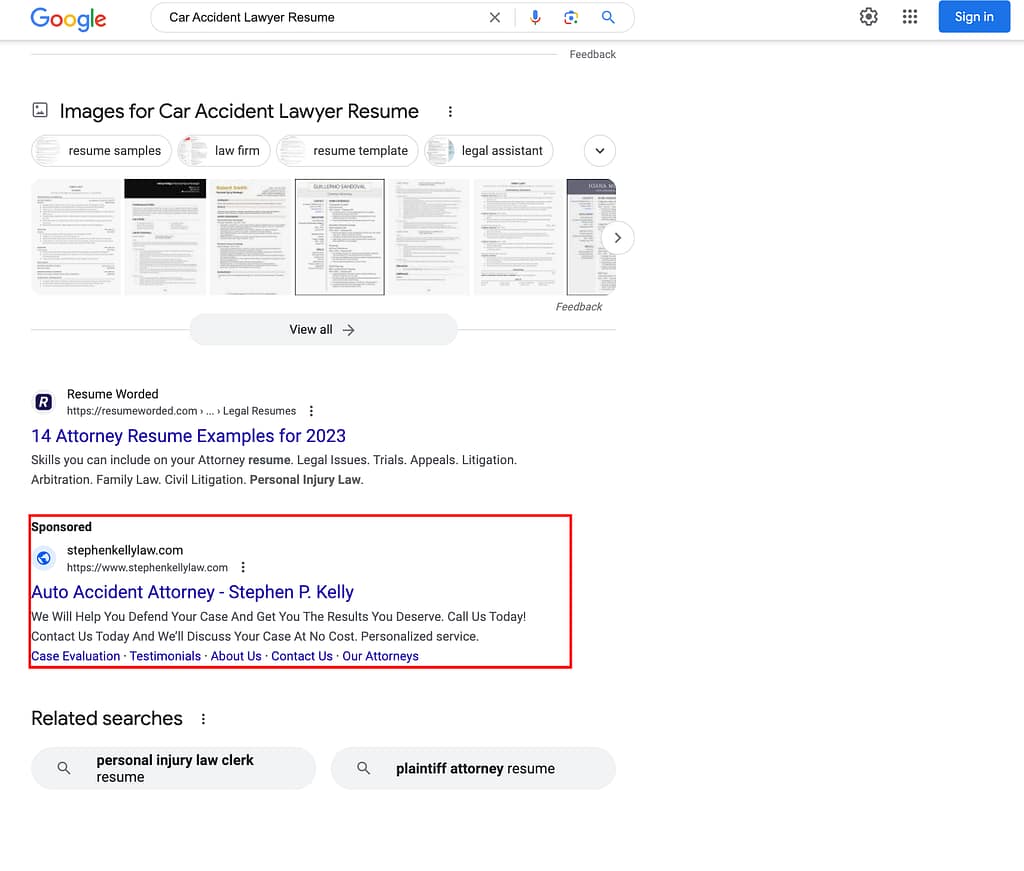Open sixth resume image thumbnail

[518, 237]
